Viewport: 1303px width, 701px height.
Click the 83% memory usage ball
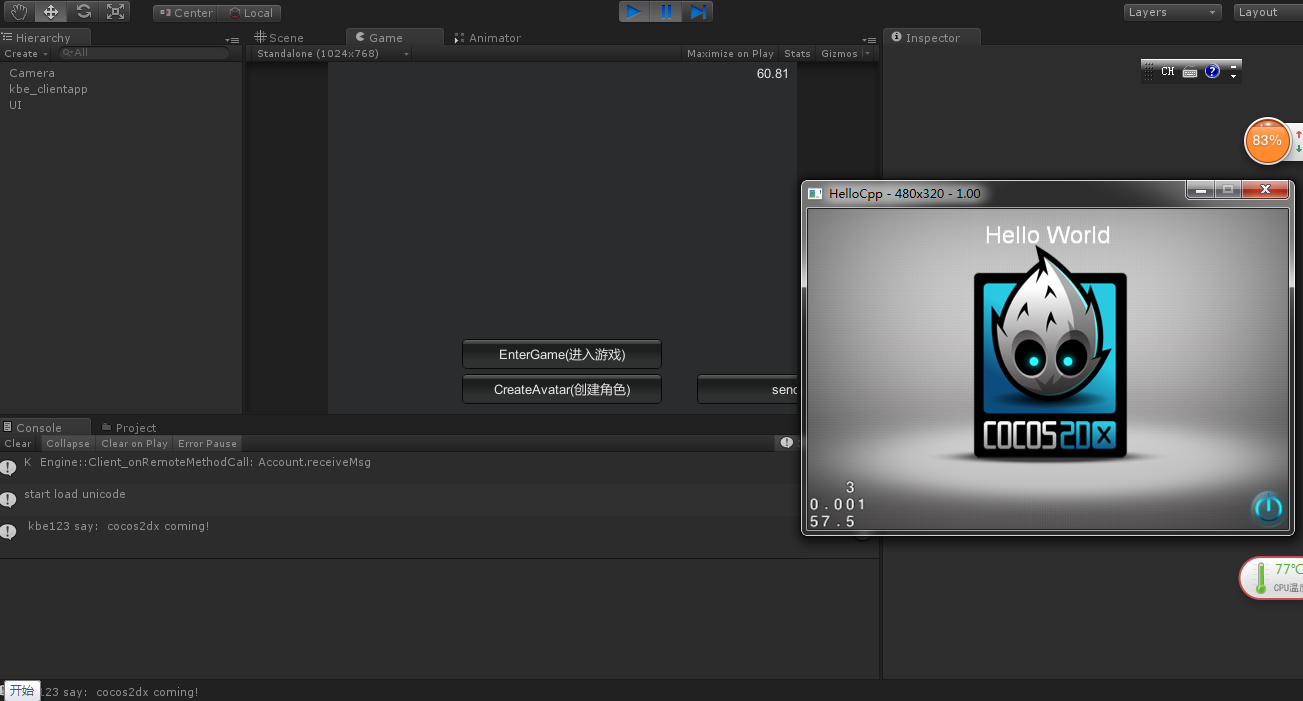tap(1267, 141)
